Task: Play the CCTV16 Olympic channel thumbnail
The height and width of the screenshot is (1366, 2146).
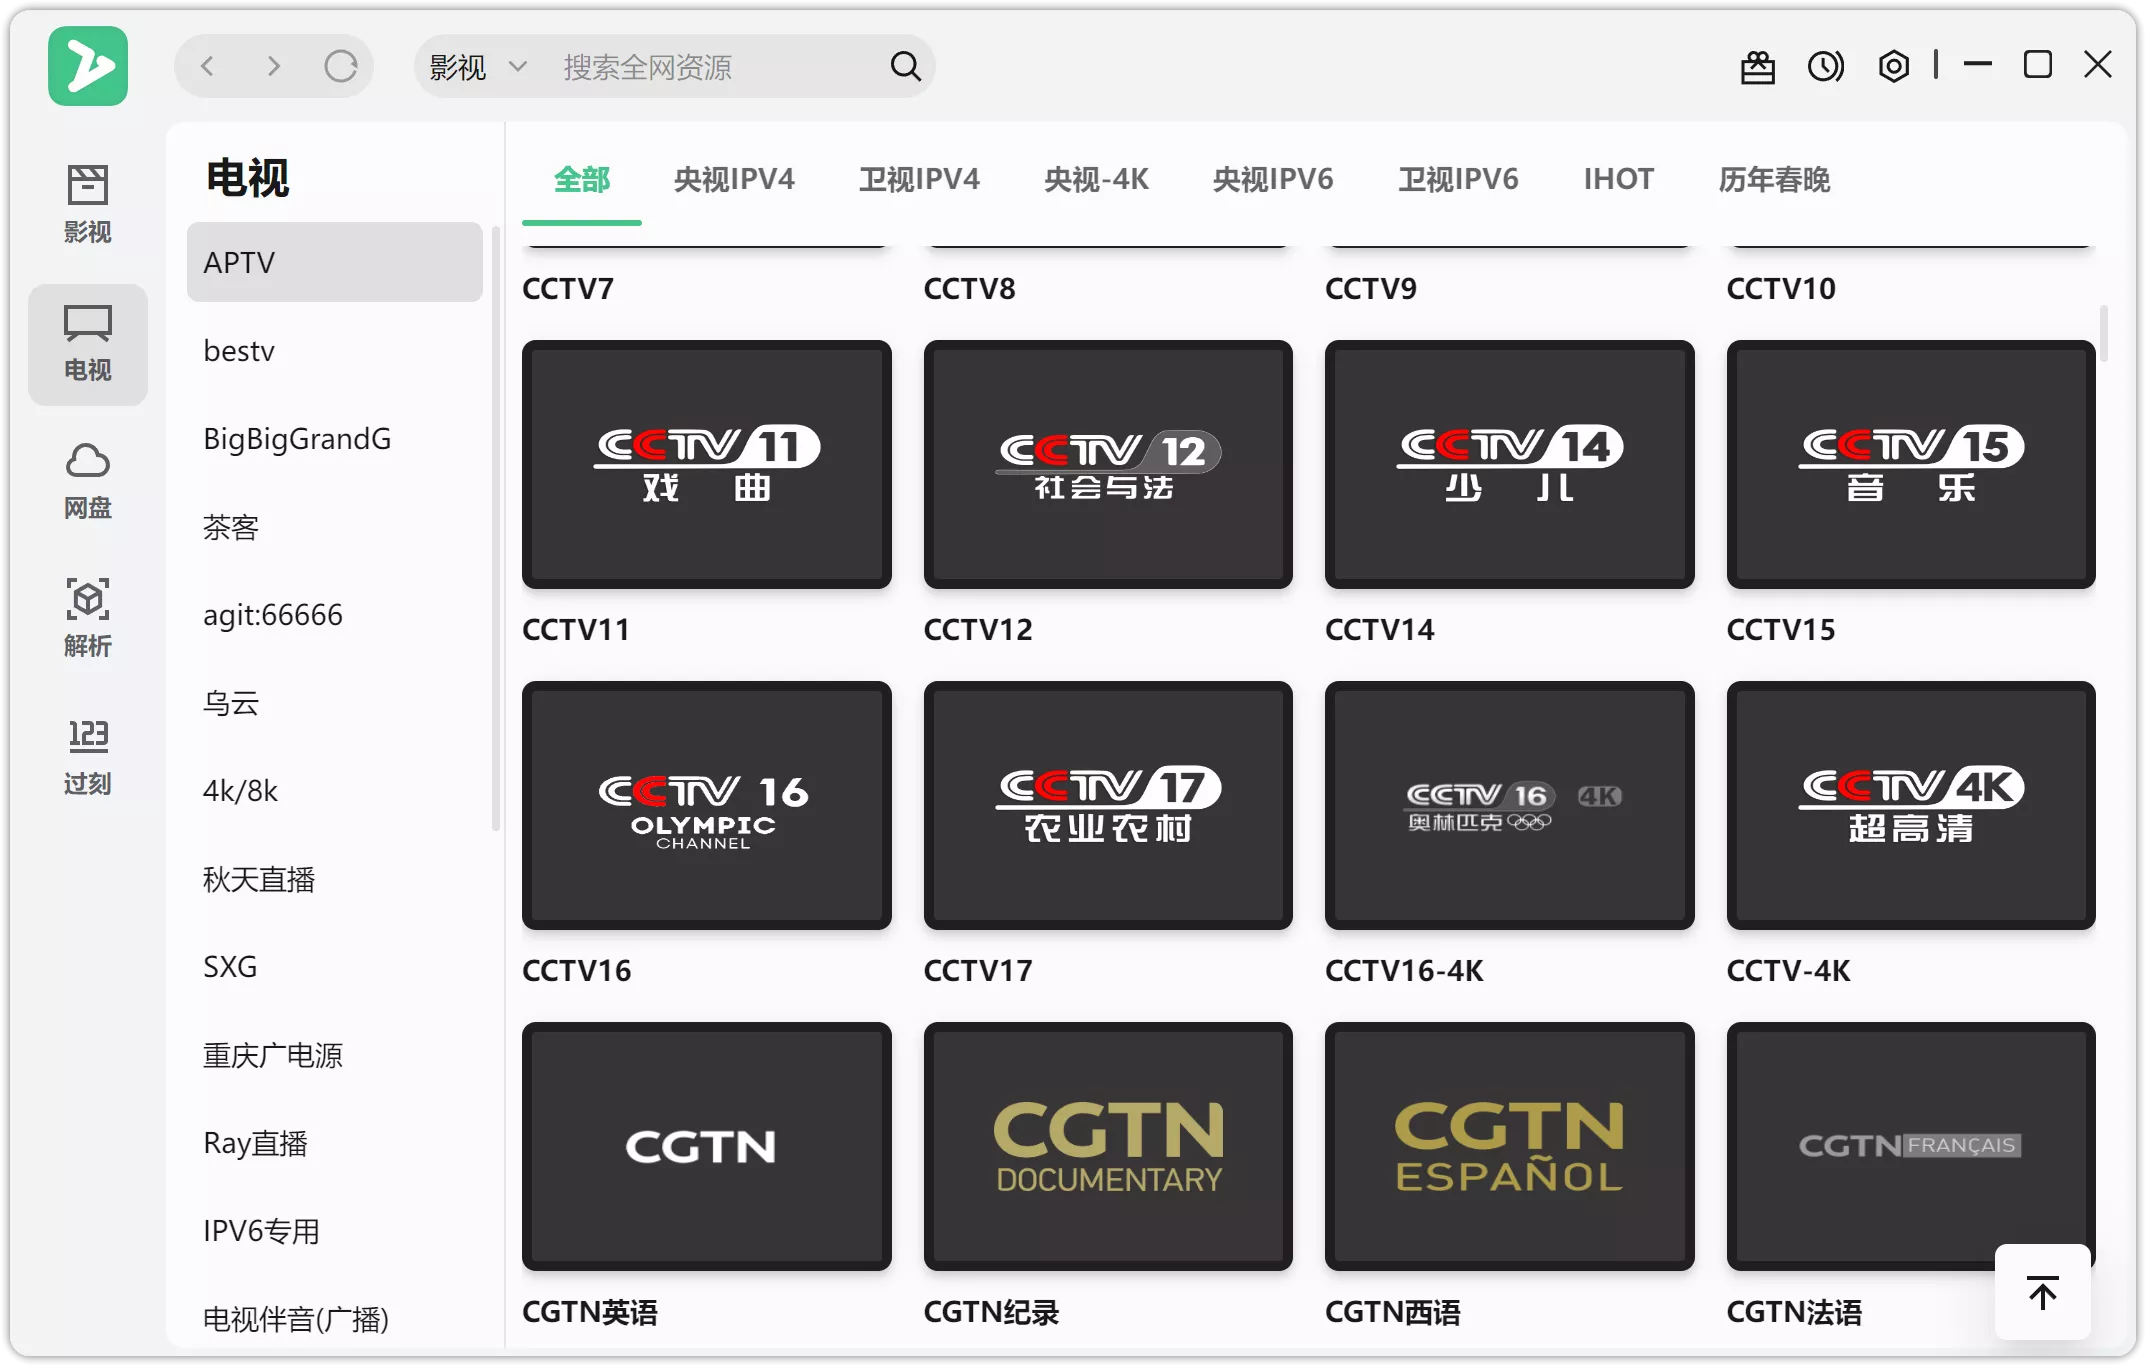Action: point(706,806)
